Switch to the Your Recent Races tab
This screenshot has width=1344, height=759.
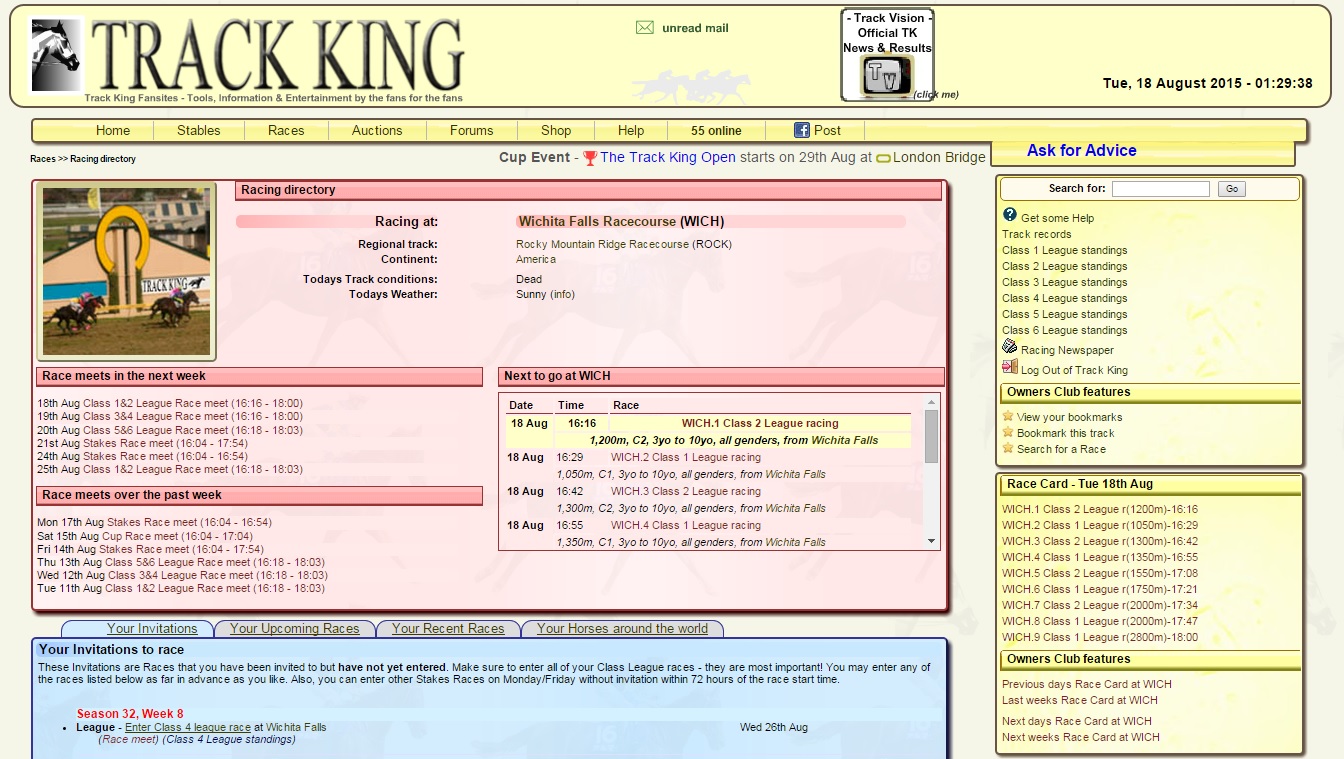tap(447, 629)
